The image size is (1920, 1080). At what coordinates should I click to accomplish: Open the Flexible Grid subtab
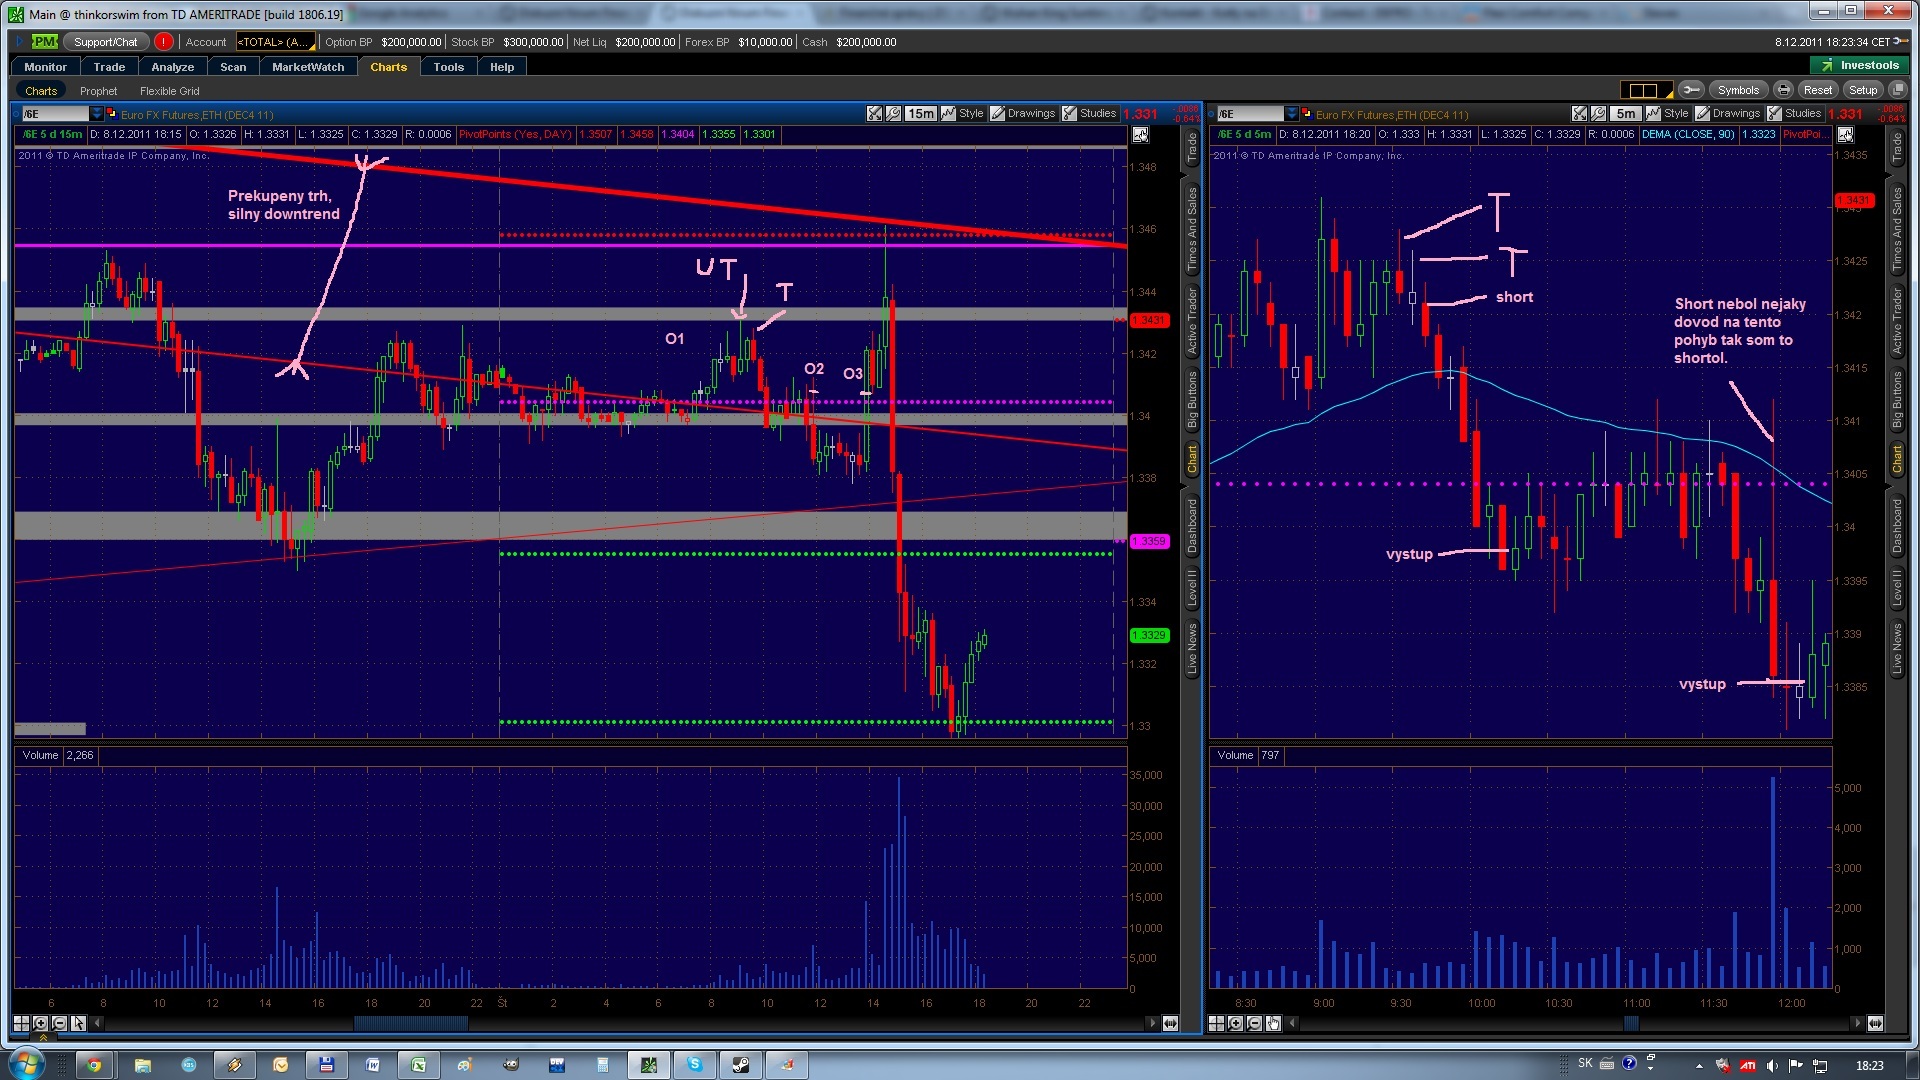[x=169, y=91]
